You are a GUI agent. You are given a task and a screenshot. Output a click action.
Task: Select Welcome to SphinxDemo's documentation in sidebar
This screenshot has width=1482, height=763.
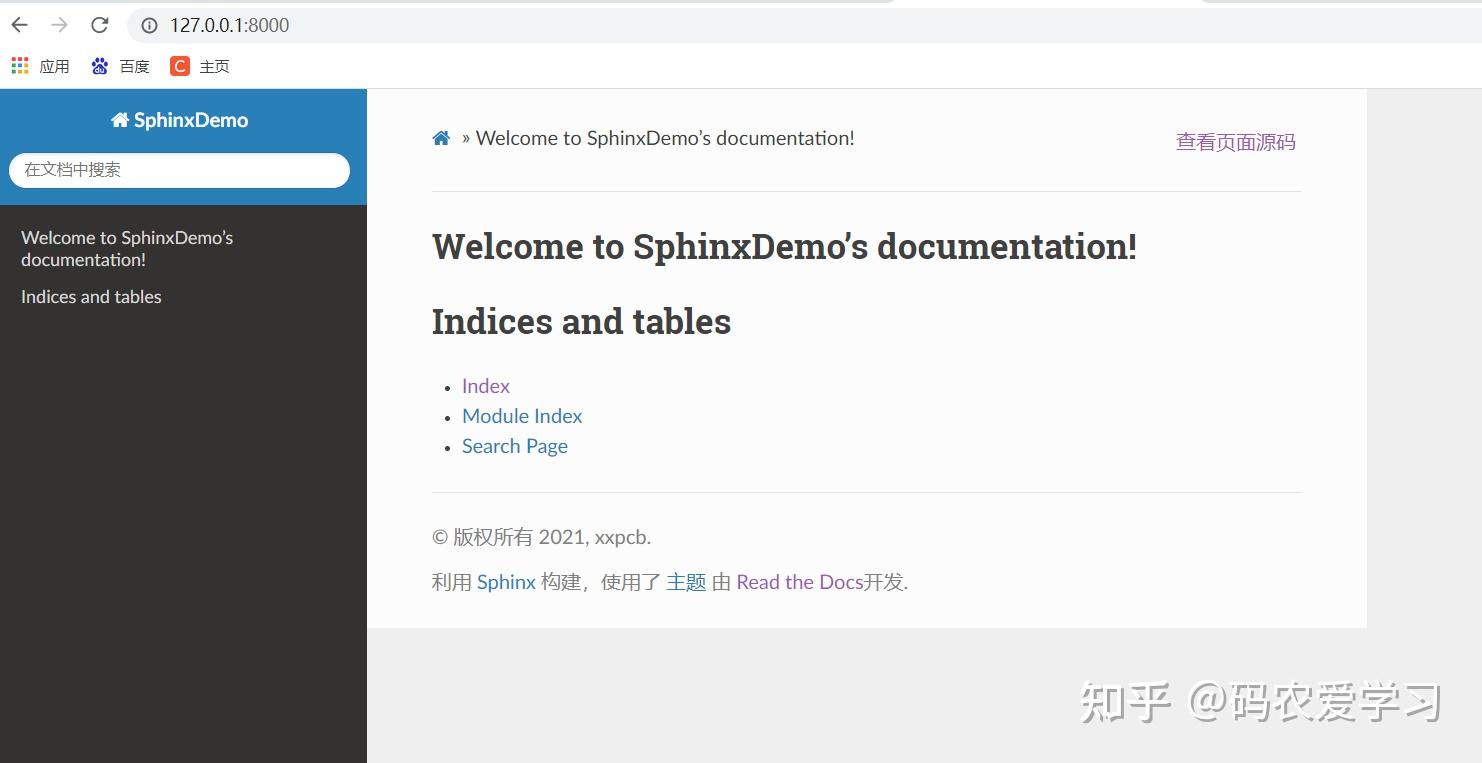tap(126, 248)
